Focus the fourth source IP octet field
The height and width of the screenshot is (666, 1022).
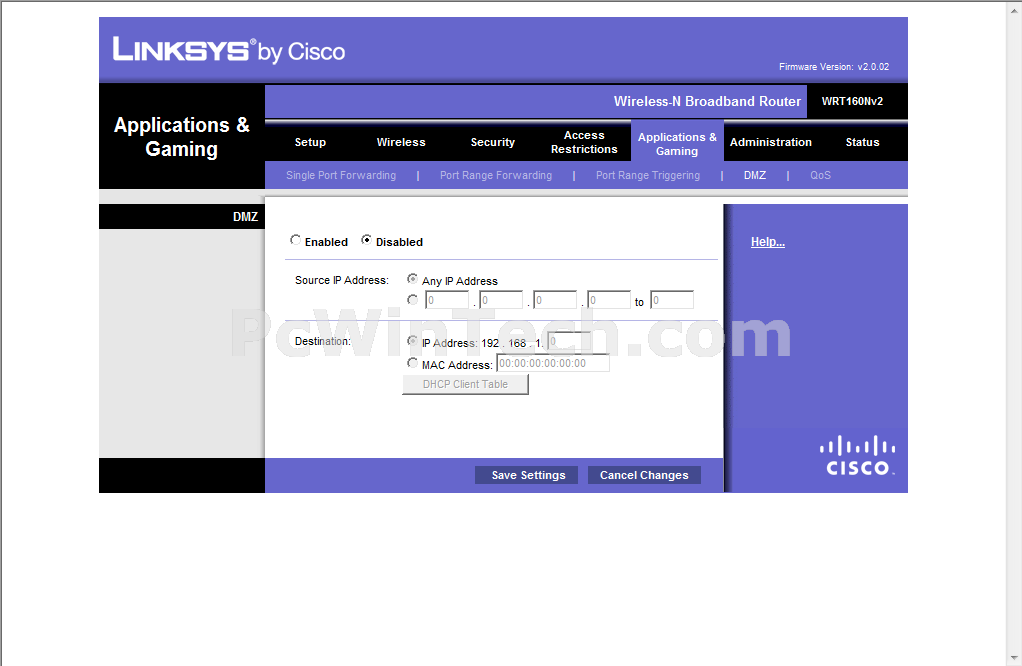pyautogui.click(x=609, y=300)
